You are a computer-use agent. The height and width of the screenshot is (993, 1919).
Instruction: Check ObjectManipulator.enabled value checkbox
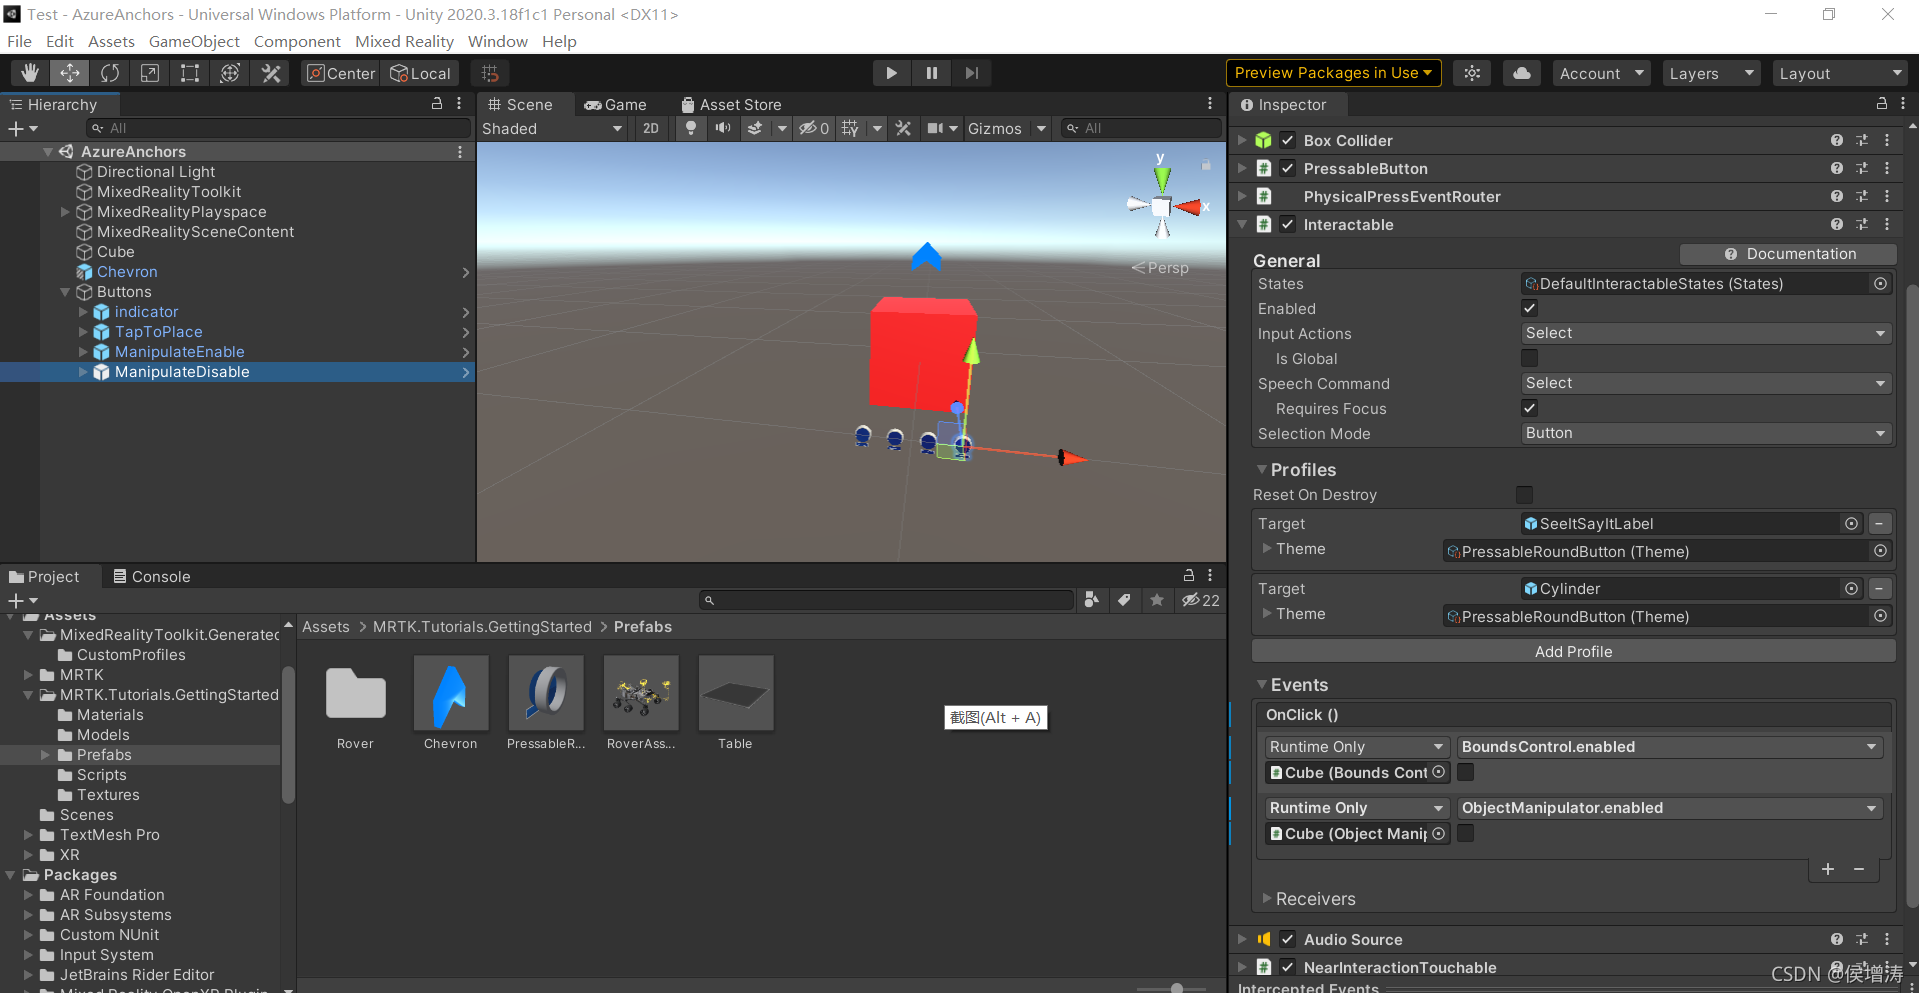click(1465, 833)
